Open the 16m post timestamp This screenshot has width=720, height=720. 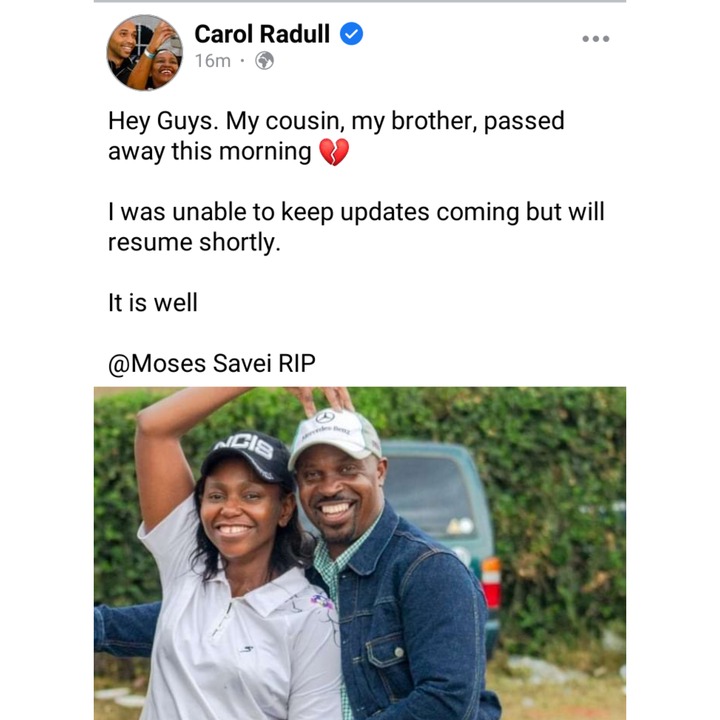click(213, 61)
